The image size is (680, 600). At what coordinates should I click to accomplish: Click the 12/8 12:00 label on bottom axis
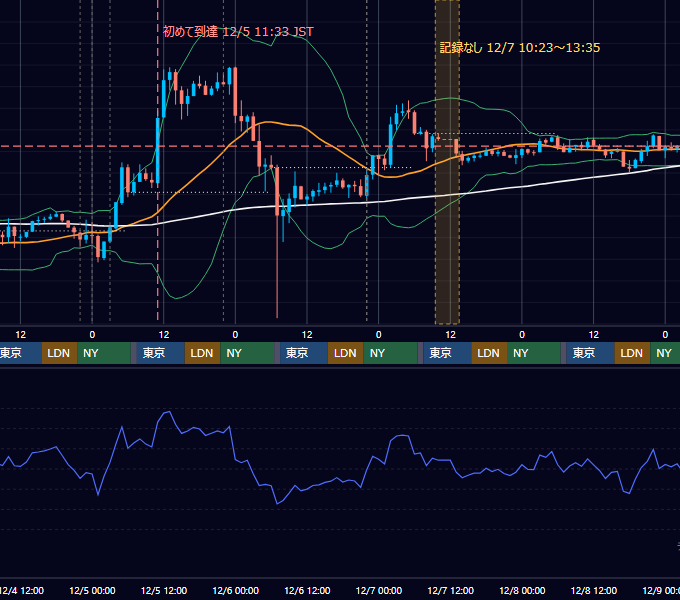594,590
